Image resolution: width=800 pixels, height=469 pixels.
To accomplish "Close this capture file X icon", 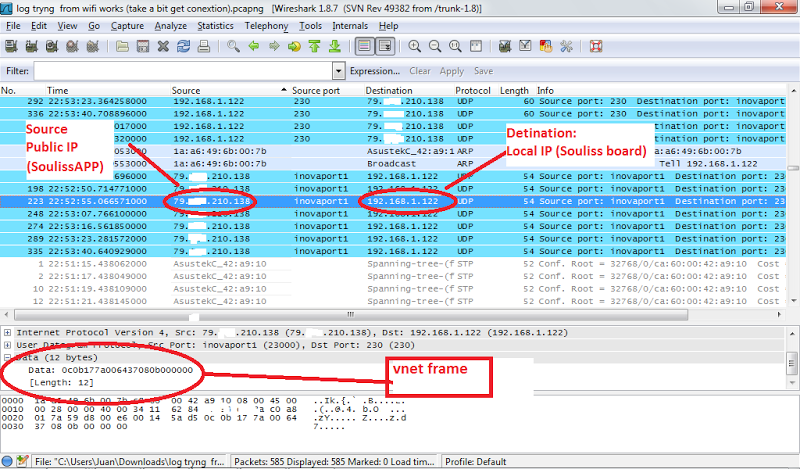I will (x=163, y=46).
